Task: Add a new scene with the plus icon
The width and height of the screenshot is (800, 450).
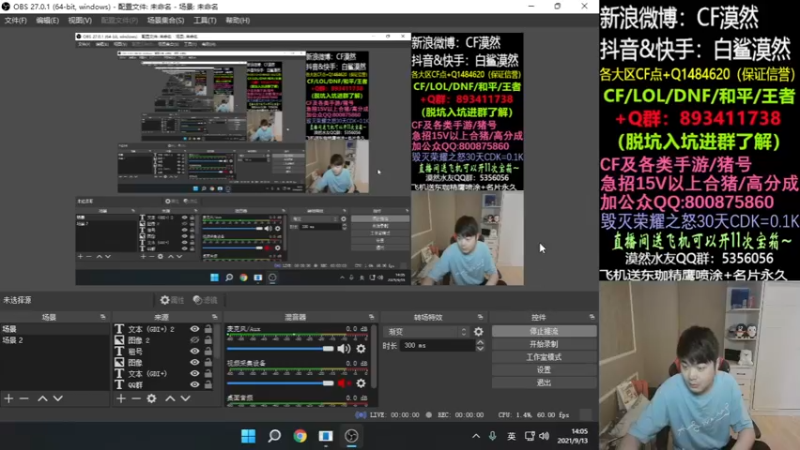Action: point(9,398)
